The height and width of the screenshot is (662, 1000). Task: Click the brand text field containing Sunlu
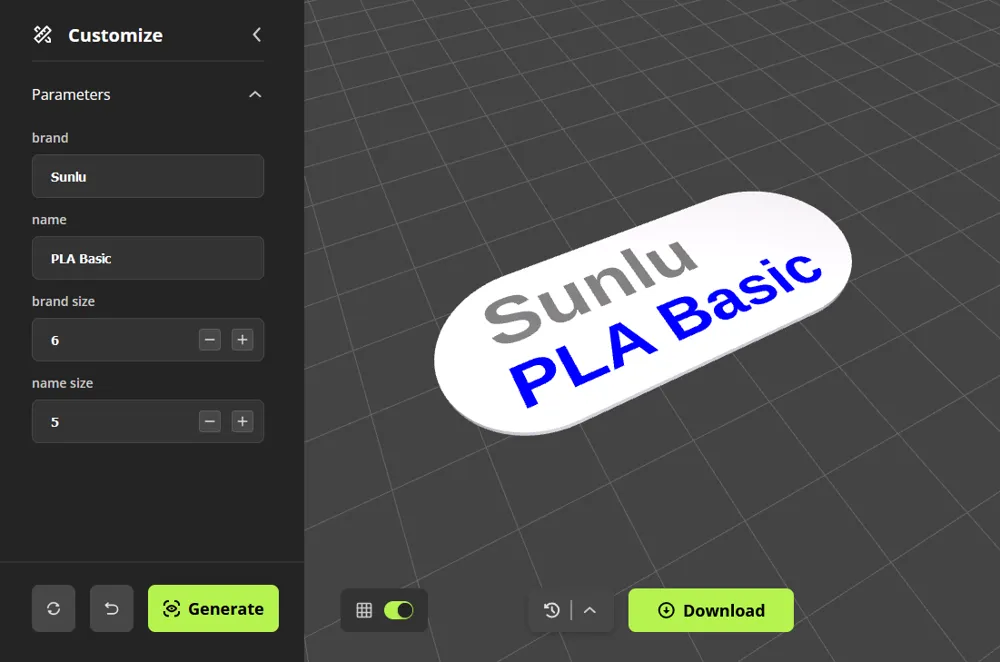[x=148, y=176]
